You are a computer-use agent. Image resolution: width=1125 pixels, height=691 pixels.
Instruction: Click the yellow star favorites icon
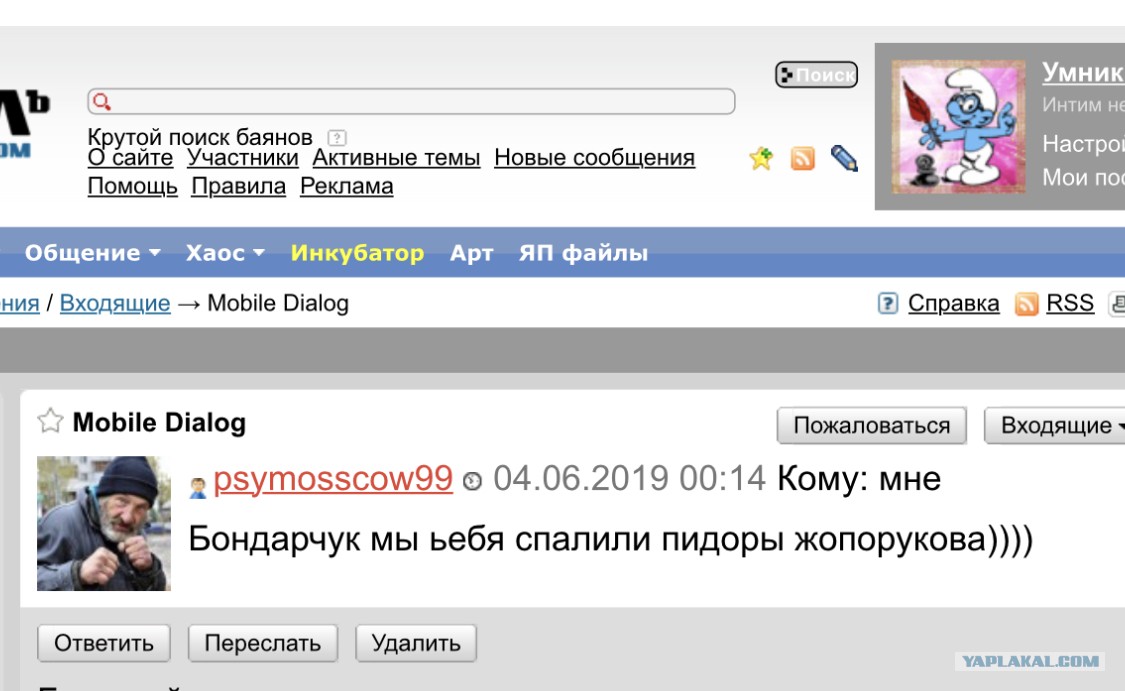761,158
